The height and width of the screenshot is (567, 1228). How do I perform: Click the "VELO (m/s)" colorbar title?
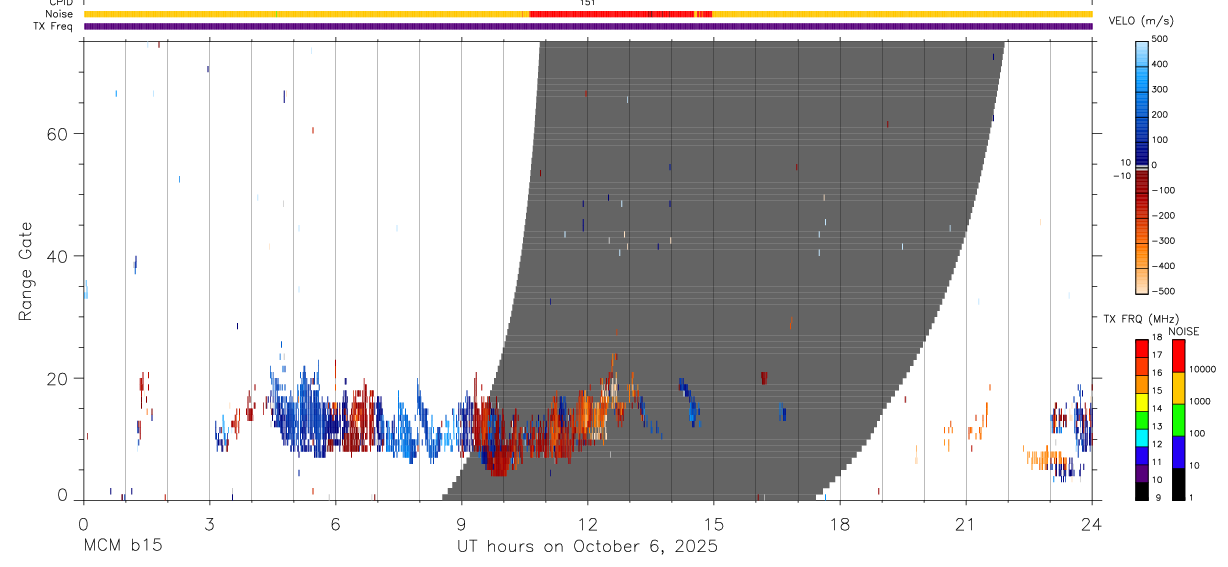[1143, 21]
